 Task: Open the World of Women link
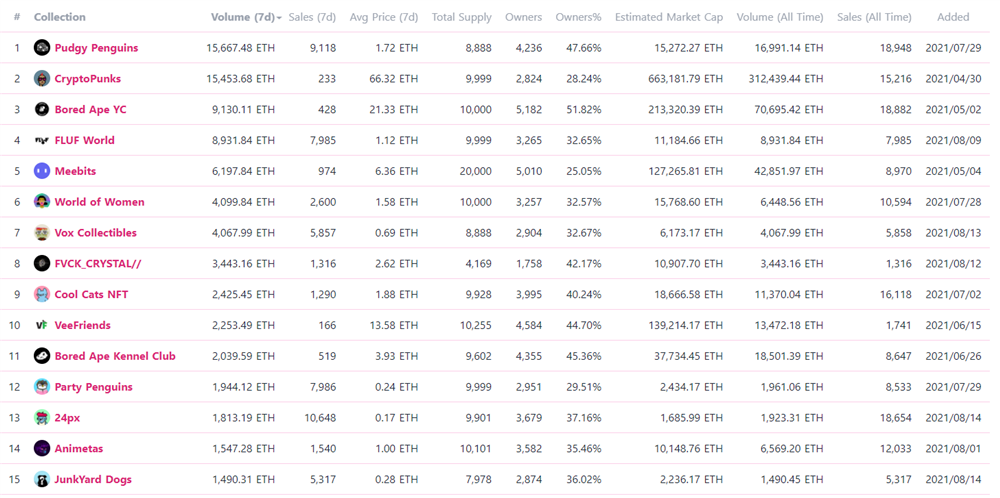pyautogui.click(x=99, y=202)
